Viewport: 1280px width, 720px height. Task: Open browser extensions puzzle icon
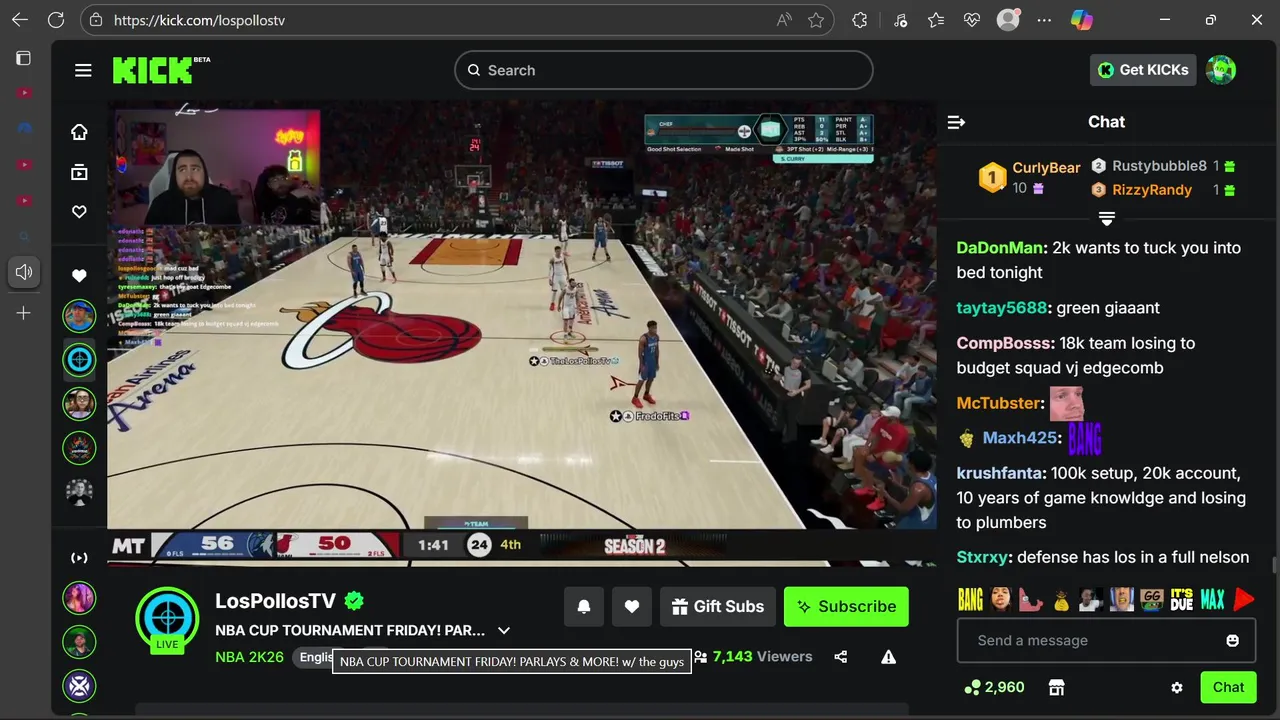pos(859,20)
